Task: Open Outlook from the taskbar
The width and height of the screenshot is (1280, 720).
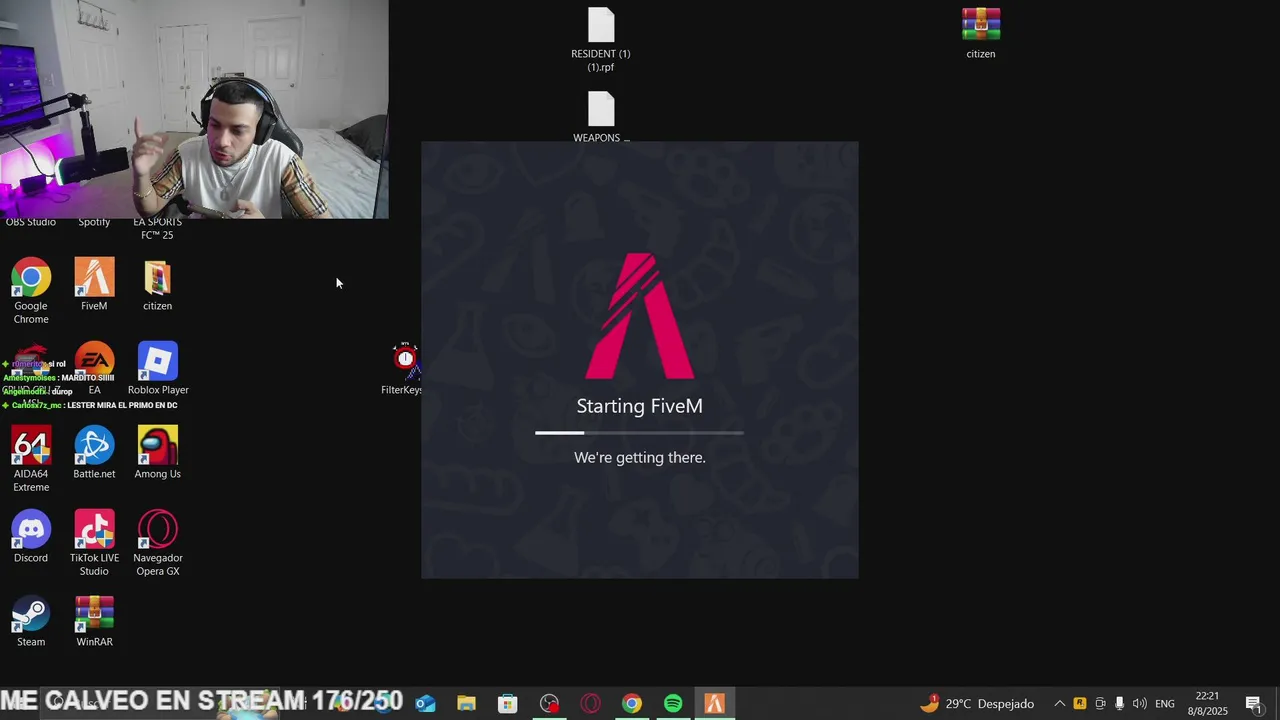Action: 425,704
